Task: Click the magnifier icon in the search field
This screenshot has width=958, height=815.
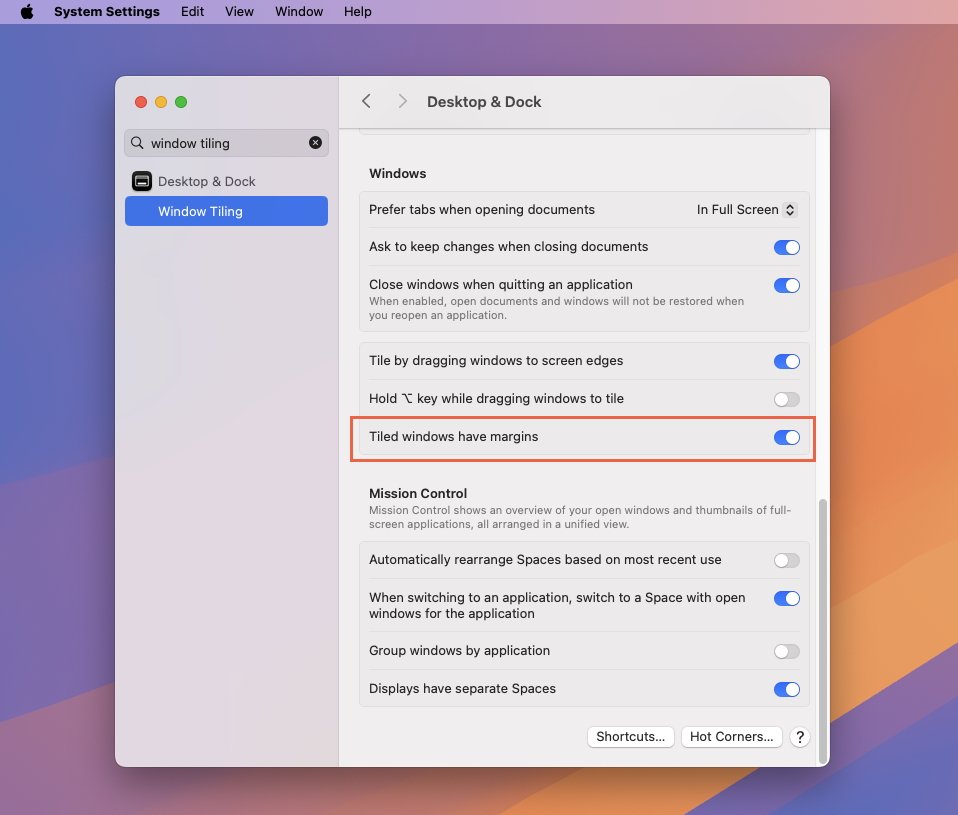Action: click(x=137, y=143)
